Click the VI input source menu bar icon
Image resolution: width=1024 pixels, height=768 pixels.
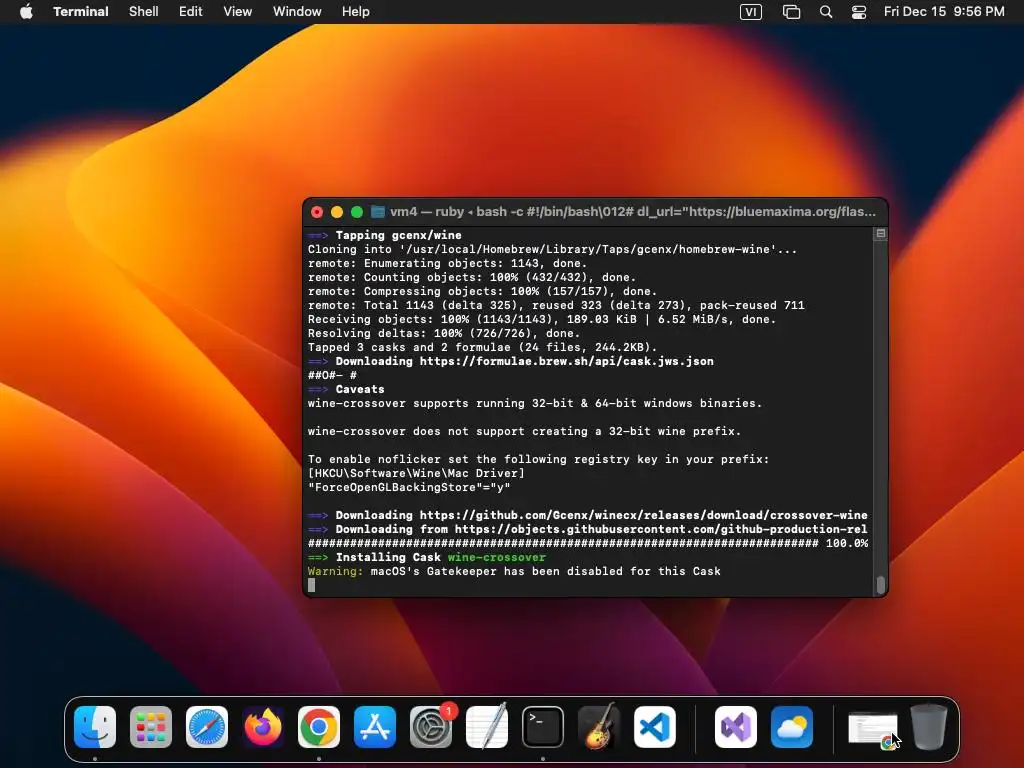click(x=751, y=12)
